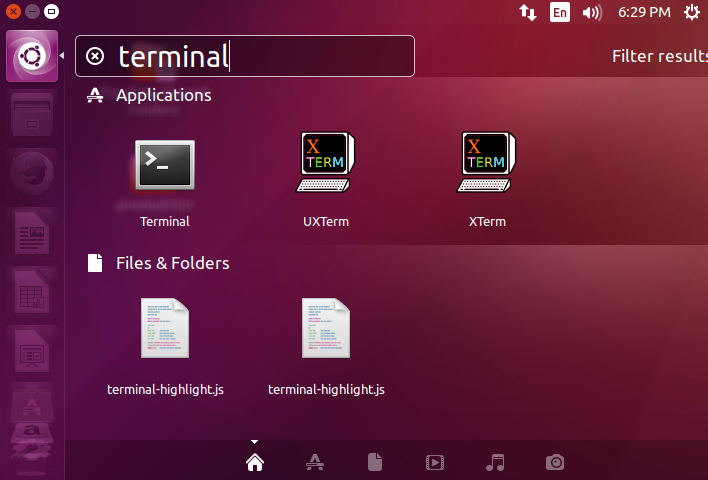This screenshot has width=708, height=480.
Task: Open the system gear menu
Action: (x=691, y=13)
